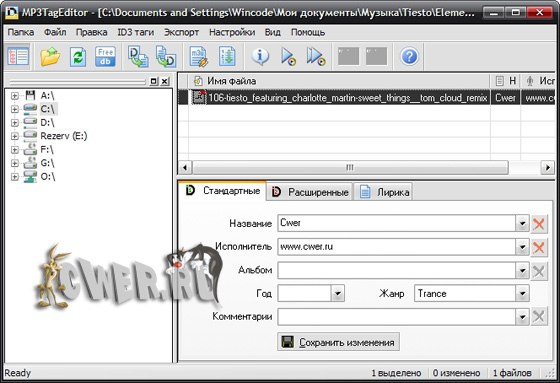The image size is (560, 383).
Task: Click the A:\ floppy drive icon
Action: [30, 95]
